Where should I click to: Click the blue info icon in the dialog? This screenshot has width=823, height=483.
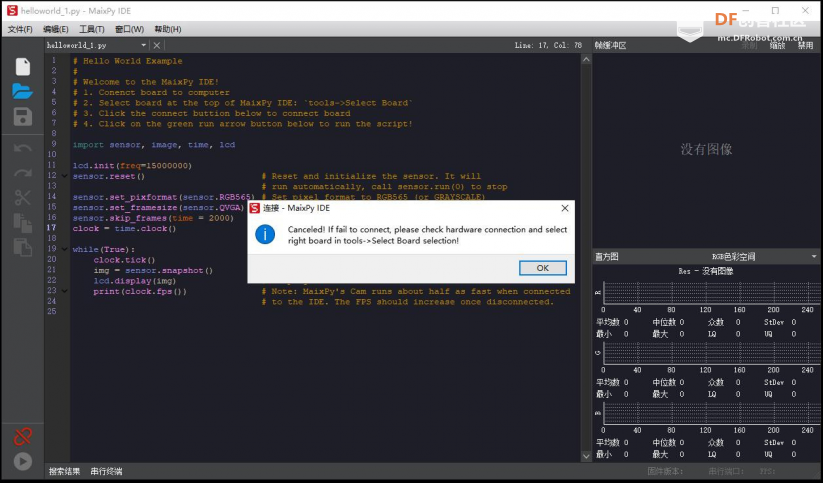click(x=265, y=235)
